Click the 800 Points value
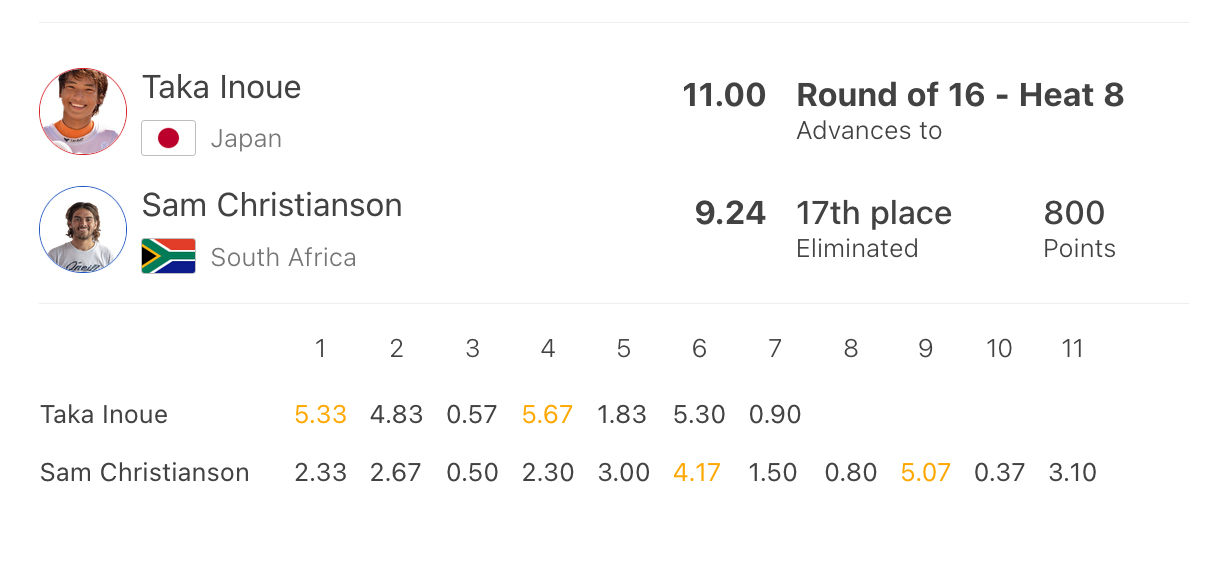This screenshot has width=1206, height=562. point(1074,213)
